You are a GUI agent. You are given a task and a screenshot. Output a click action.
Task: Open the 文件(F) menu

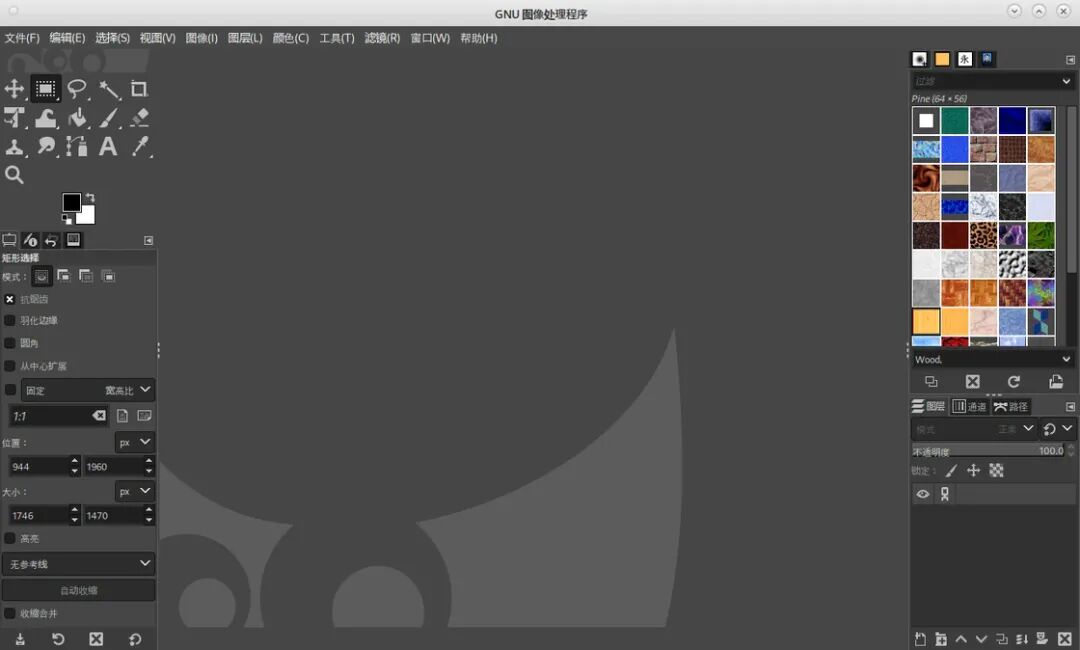22,38
